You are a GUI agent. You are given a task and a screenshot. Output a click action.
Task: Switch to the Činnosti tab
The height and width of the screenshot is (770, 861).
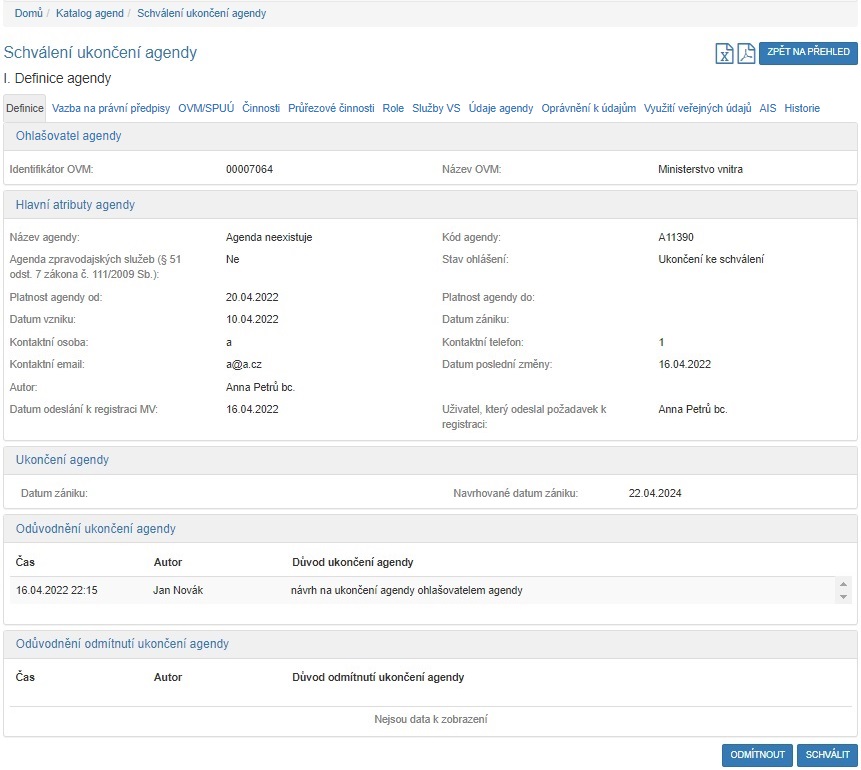point(261,108)
